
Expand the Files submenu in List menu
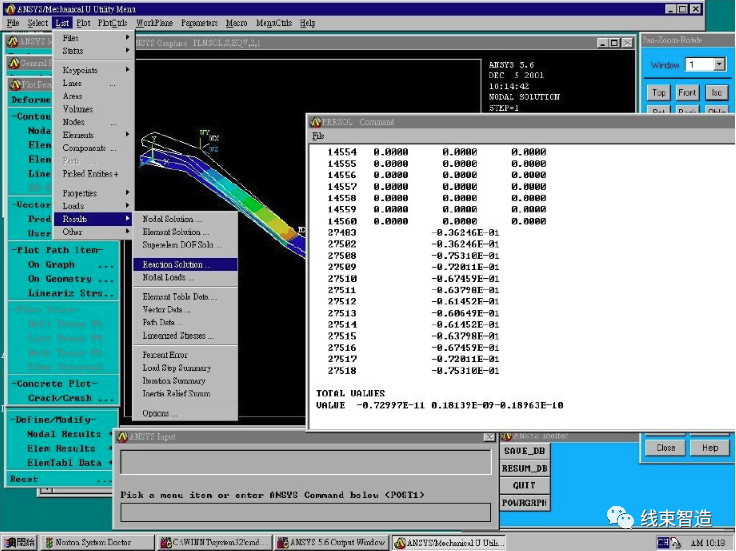tap(94, 38)
